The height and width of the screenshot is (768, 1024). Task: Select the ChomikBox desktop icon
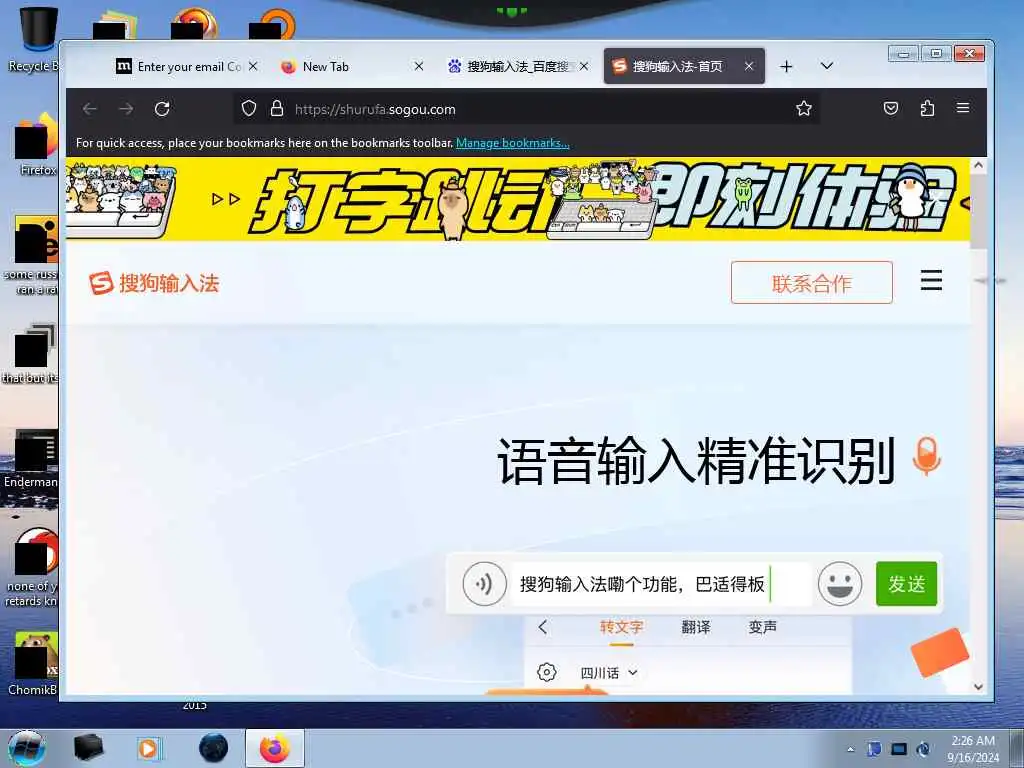33,663
